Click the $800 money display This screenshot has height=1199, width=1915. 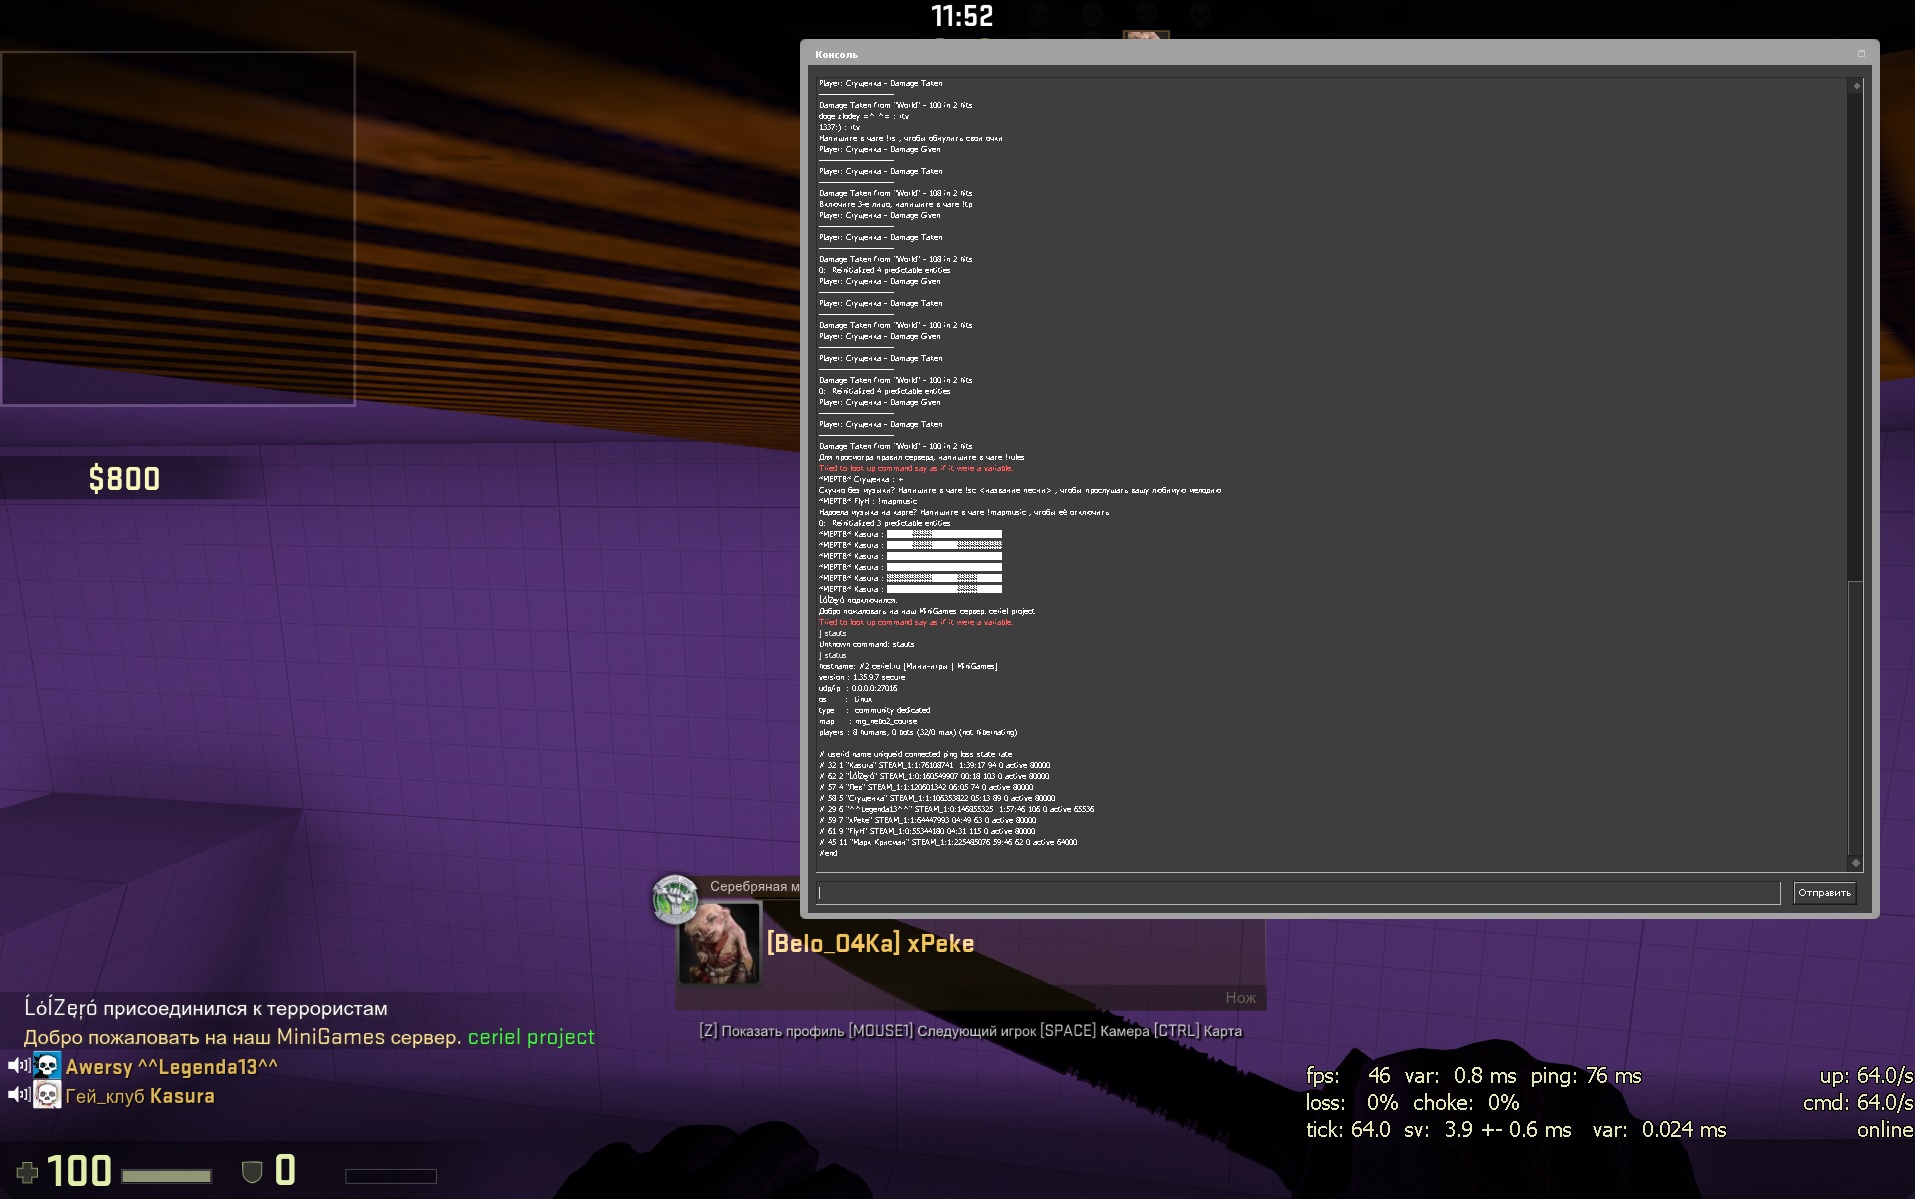(x=124, y=479)
